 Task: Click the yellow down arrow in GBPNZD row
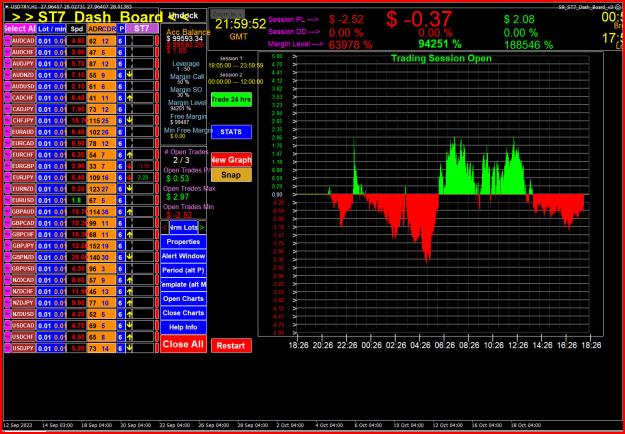click(130, 257)
